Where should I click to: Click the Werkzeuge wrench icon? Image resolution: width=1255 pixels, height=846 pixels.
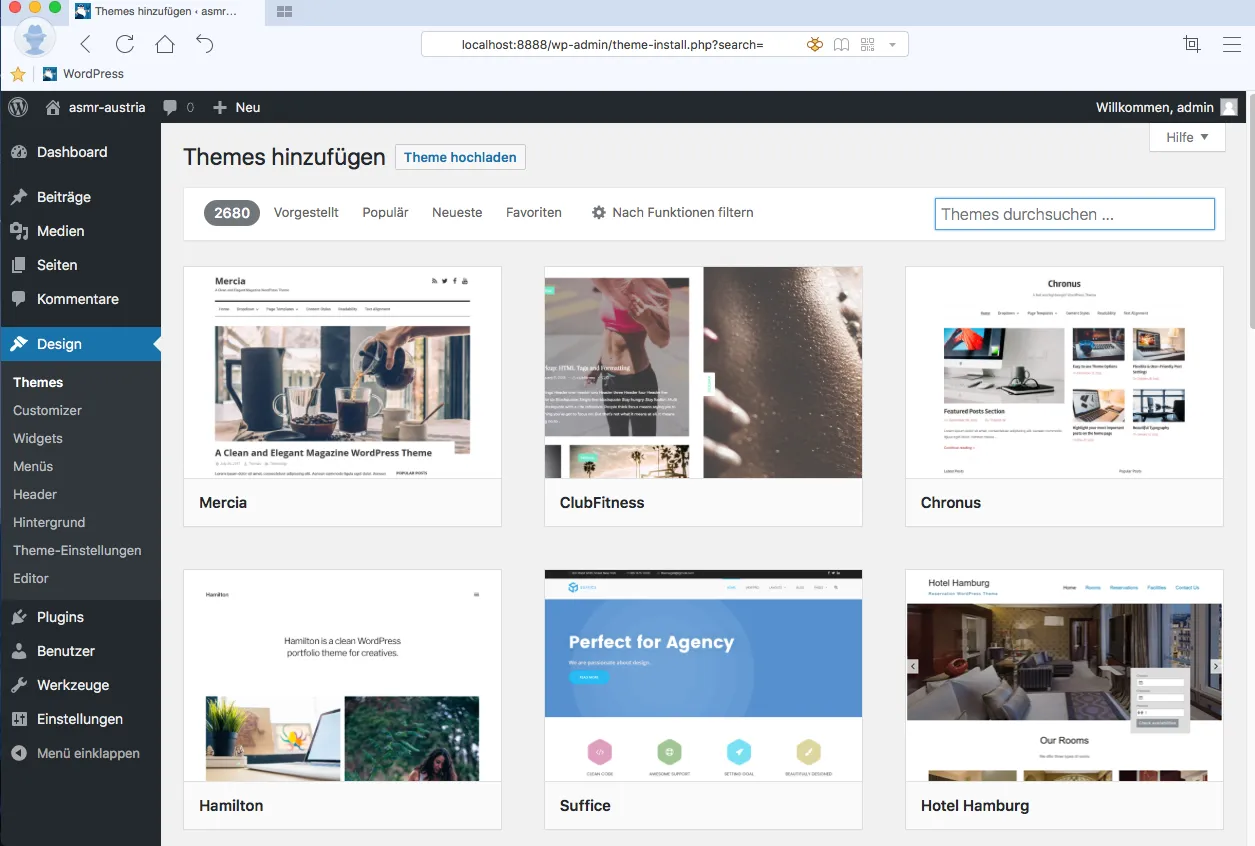(x=19, y=685)
